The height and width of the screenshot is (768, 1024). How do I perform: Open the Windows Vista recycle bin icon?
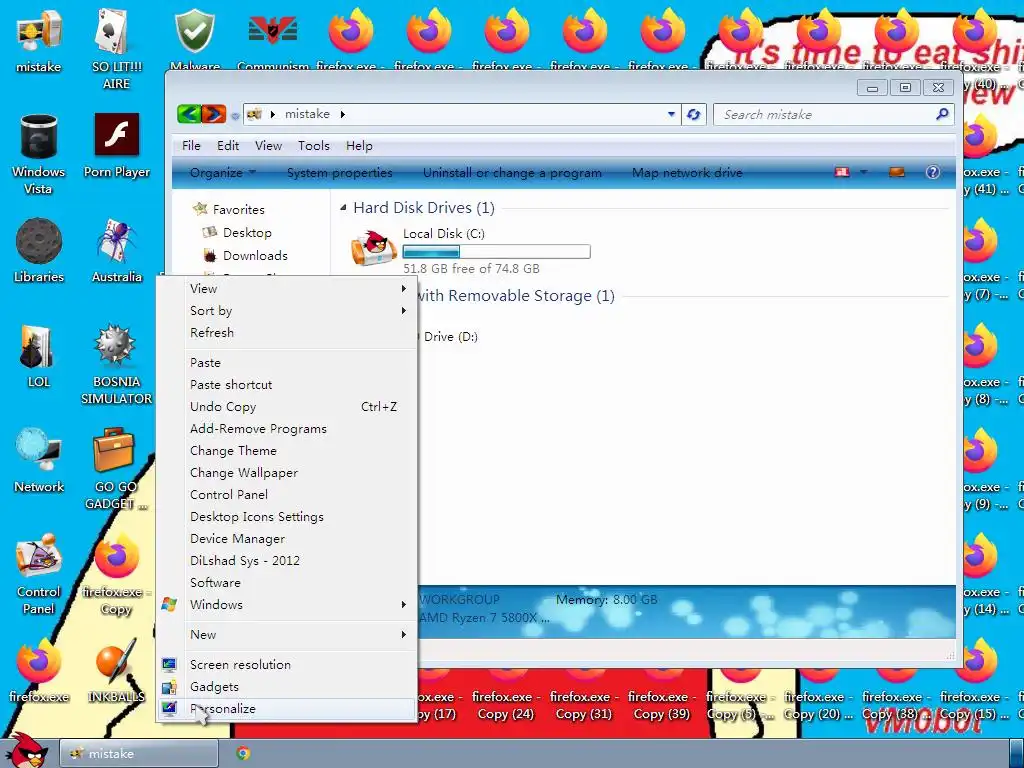coord(39,153)
